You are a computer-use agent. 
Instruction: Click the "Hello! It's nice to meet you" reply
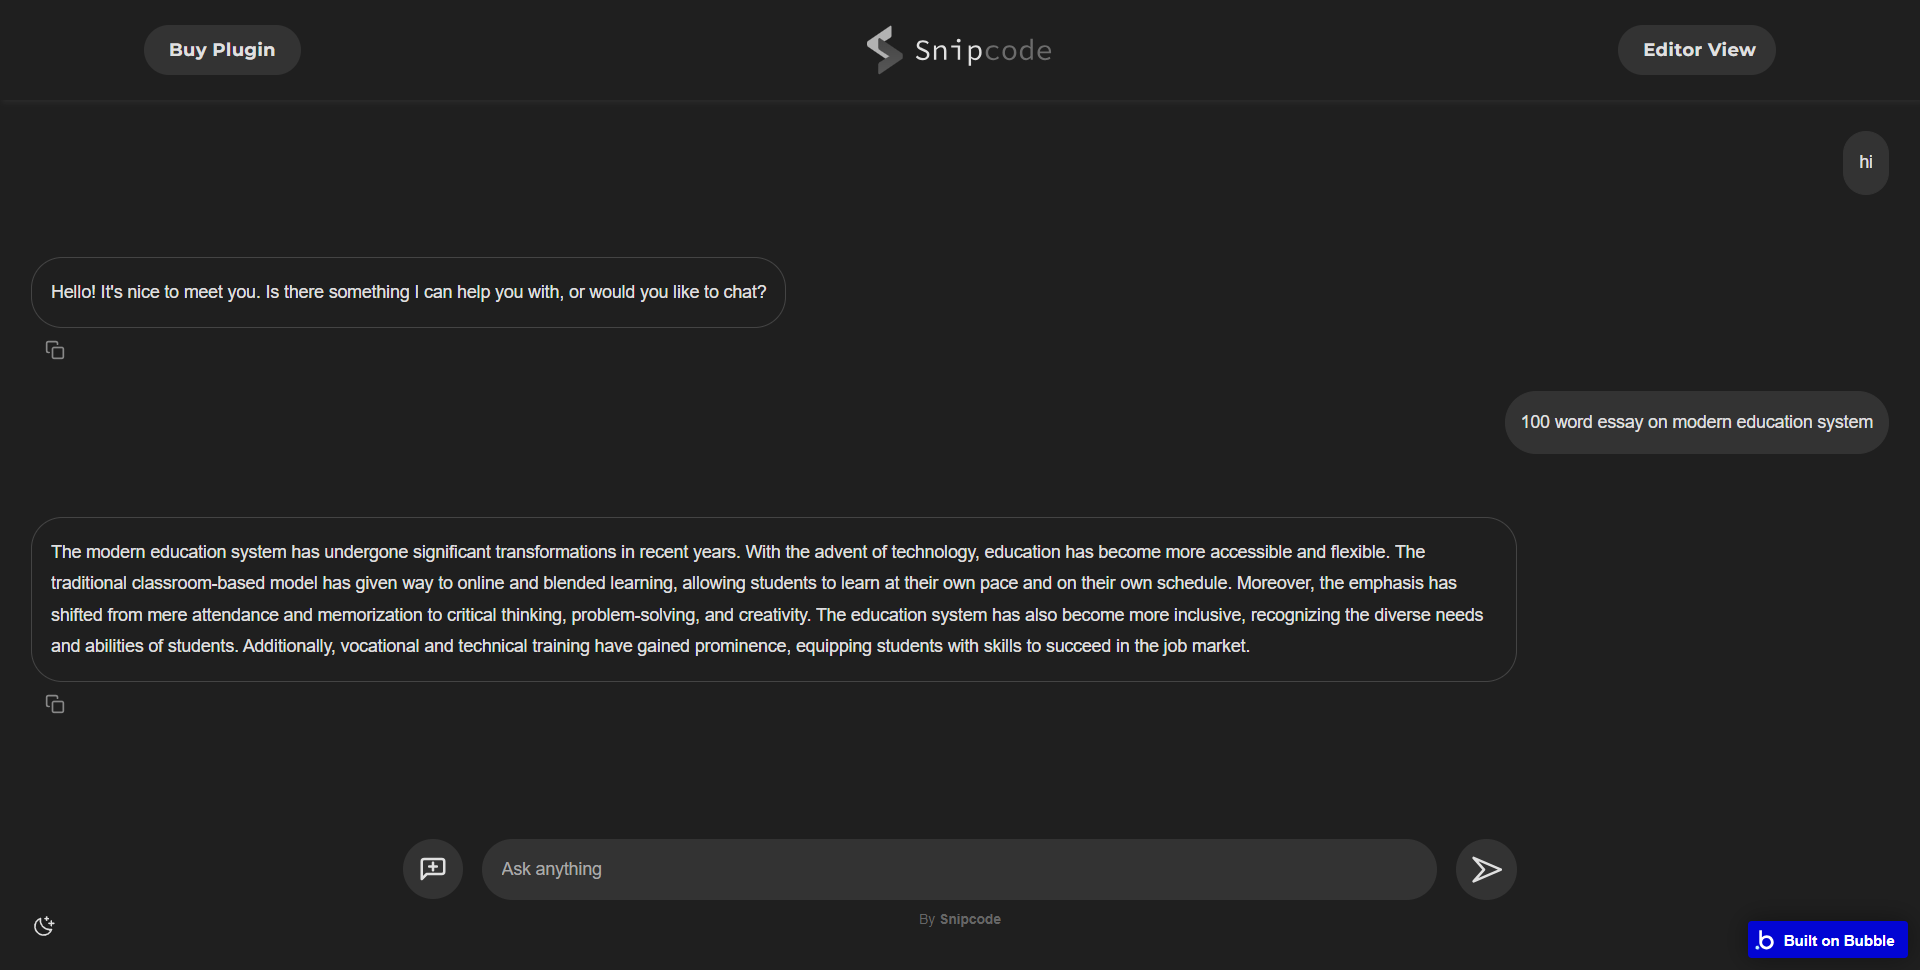tap(408, 292)
